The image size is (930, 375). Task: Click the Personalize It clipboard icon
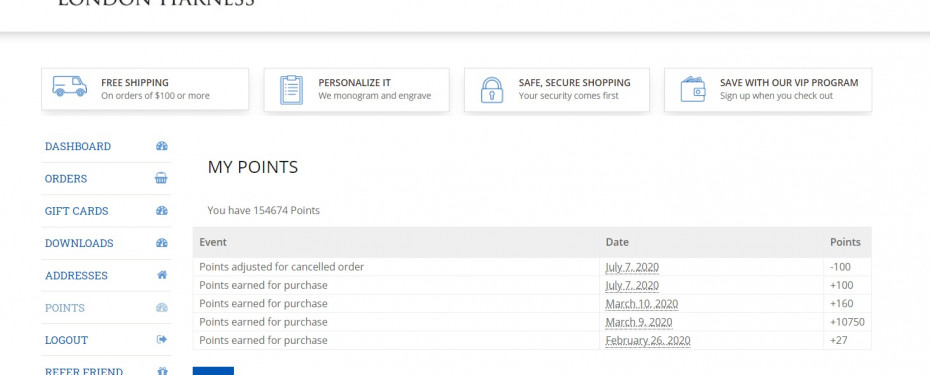pyautogui.click(x=291, y=90)
